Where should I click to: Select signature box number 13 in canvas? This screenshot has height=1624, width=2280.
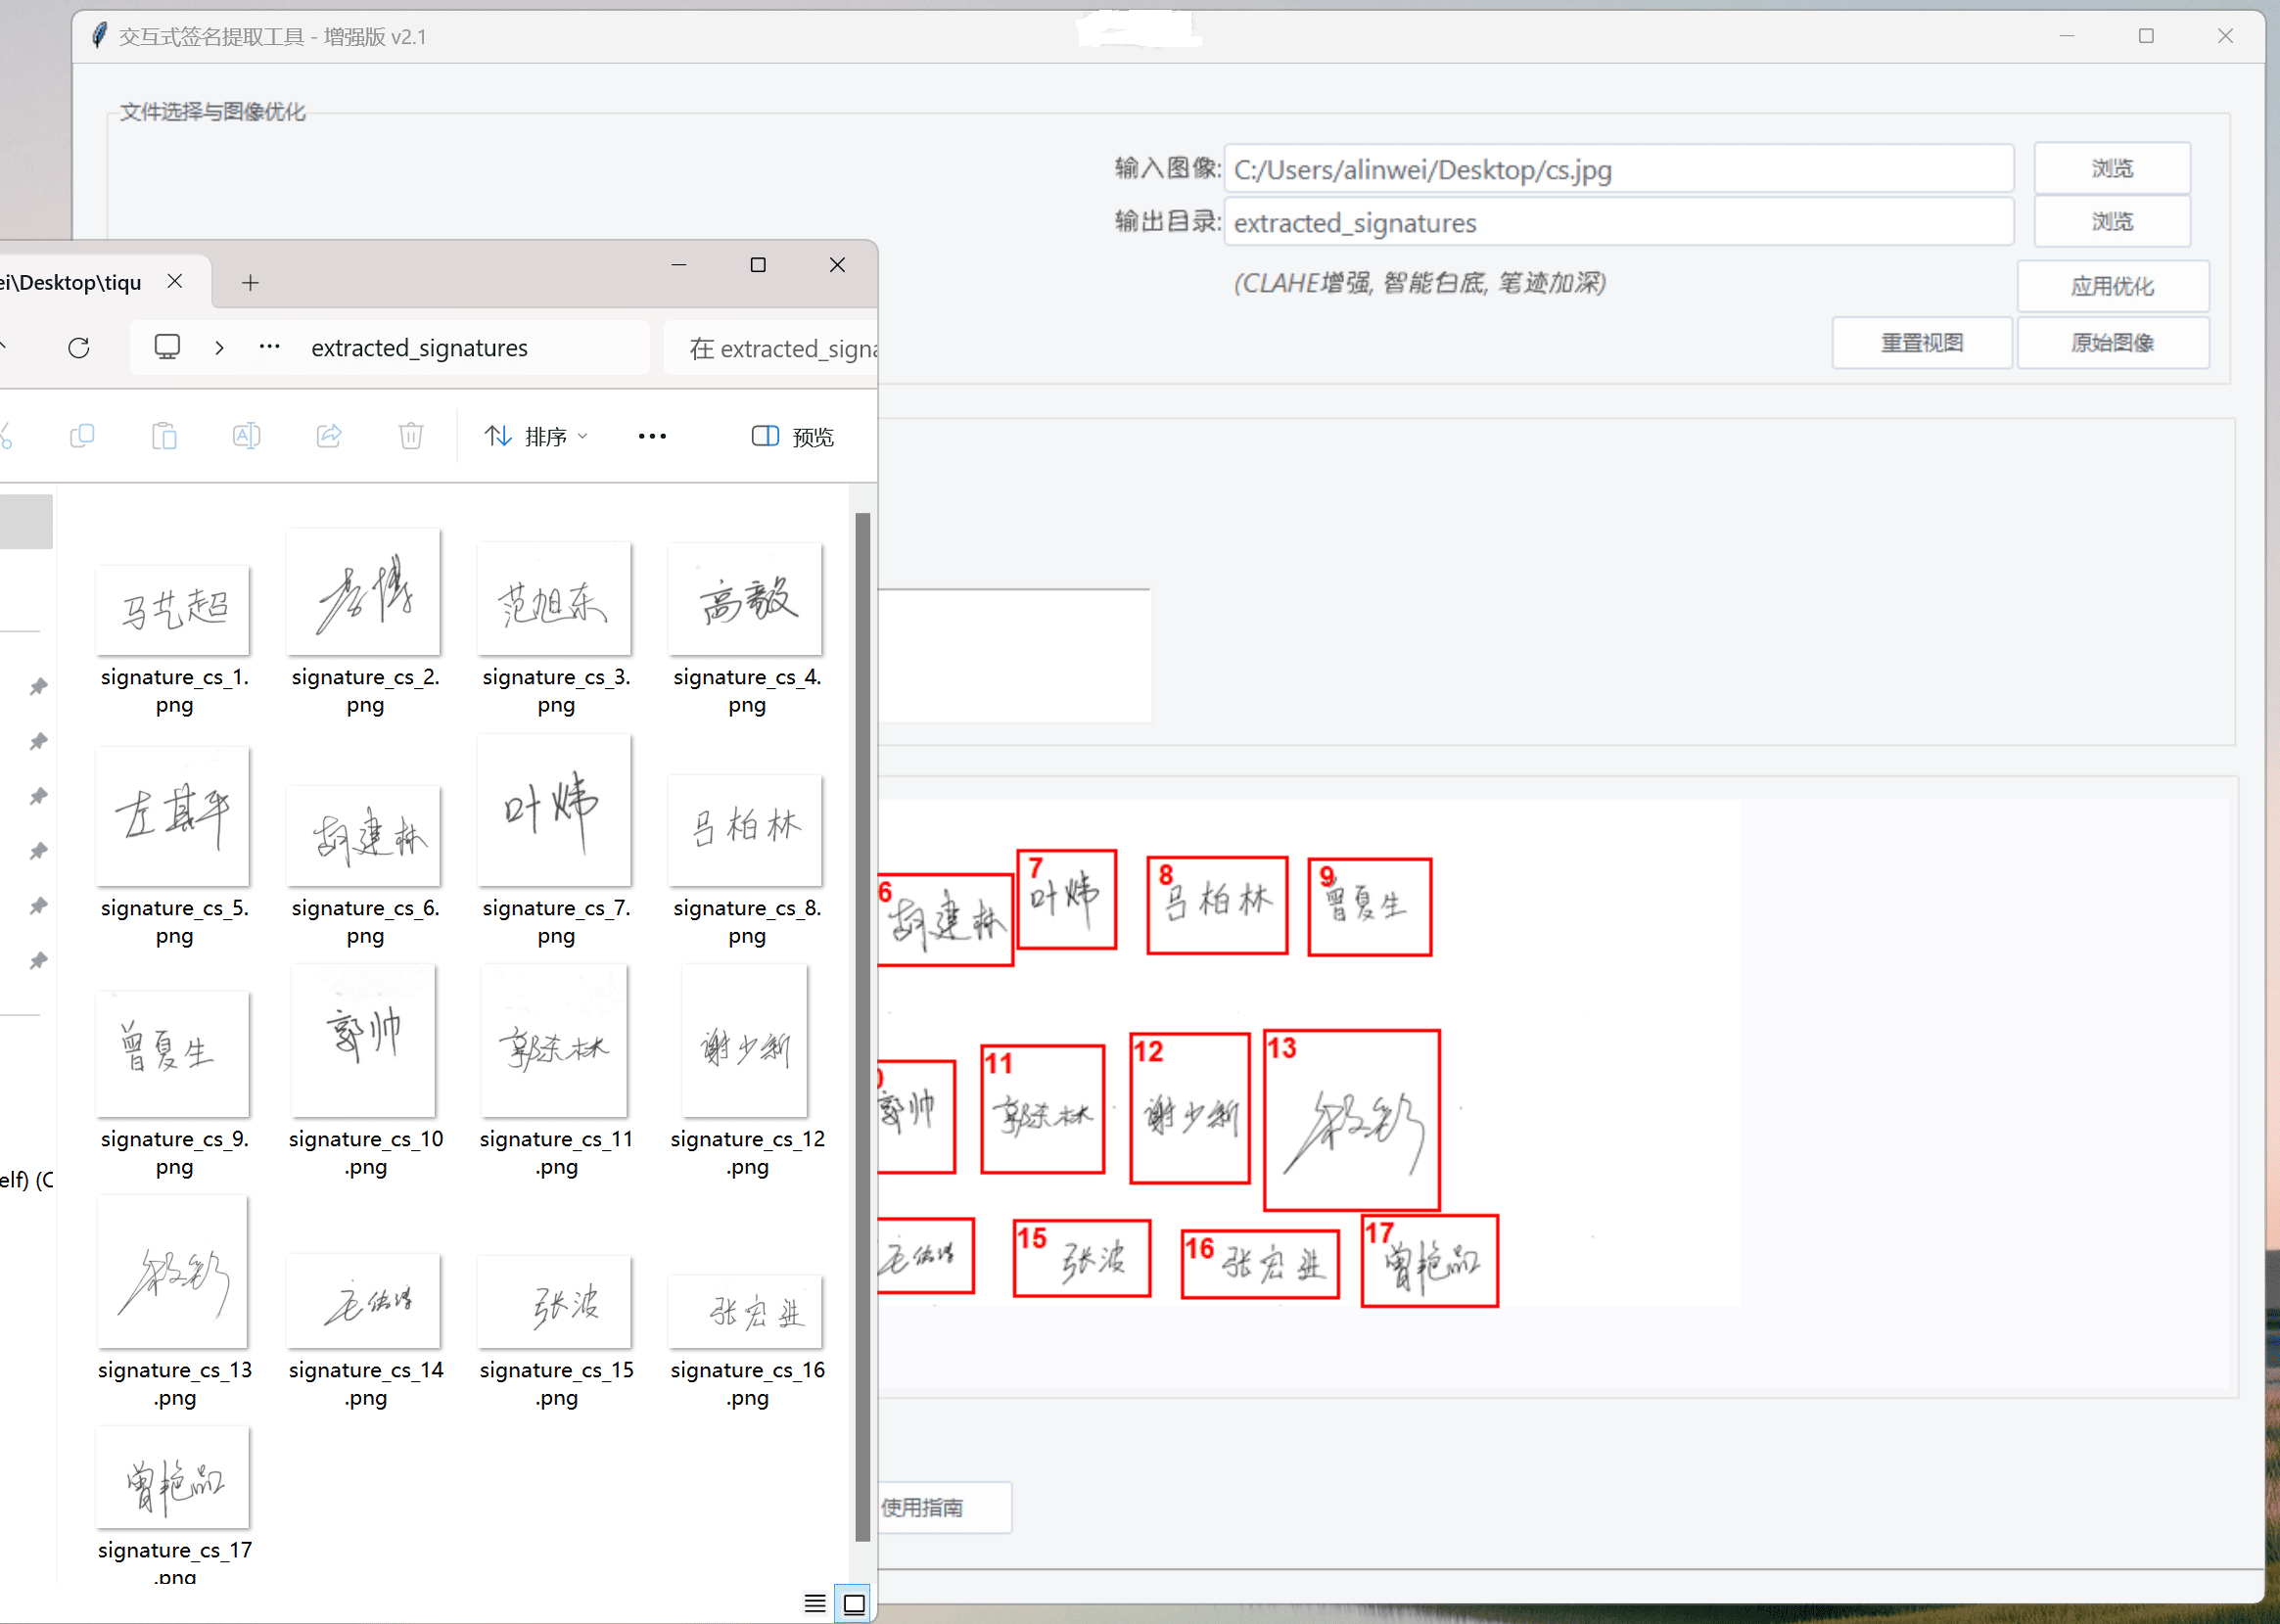tap(1351, 1120)
